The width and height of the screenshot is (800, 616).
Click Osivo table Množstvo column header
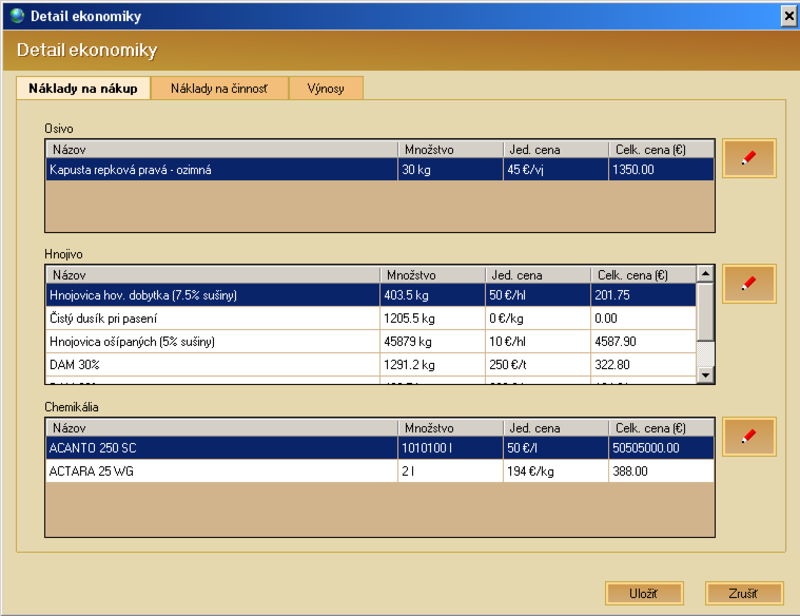(x=451, y=150)
